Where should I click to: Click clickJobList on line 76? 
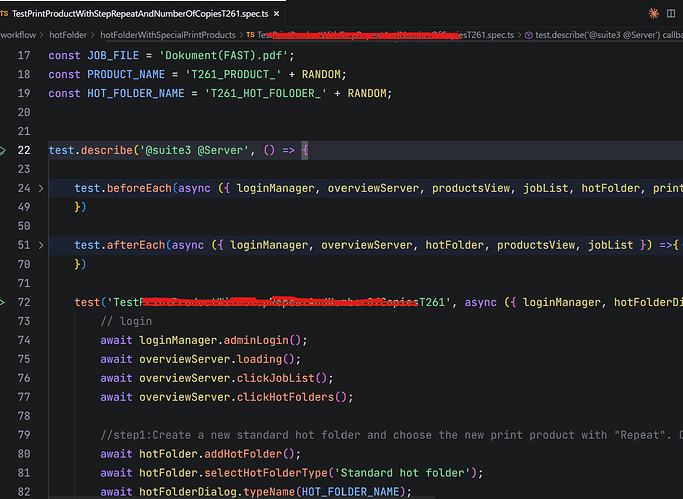tap(275, 378)
